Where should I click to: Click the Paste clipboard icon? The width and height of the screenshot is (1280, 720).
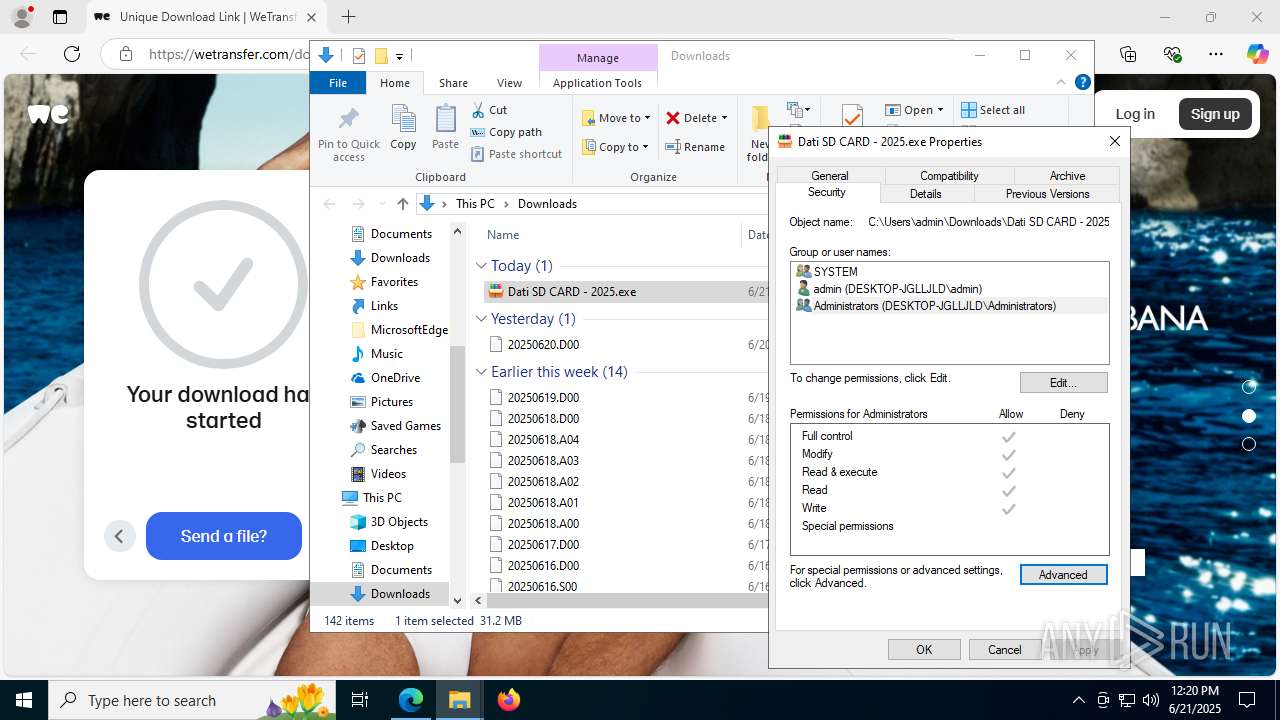point(445,128)
